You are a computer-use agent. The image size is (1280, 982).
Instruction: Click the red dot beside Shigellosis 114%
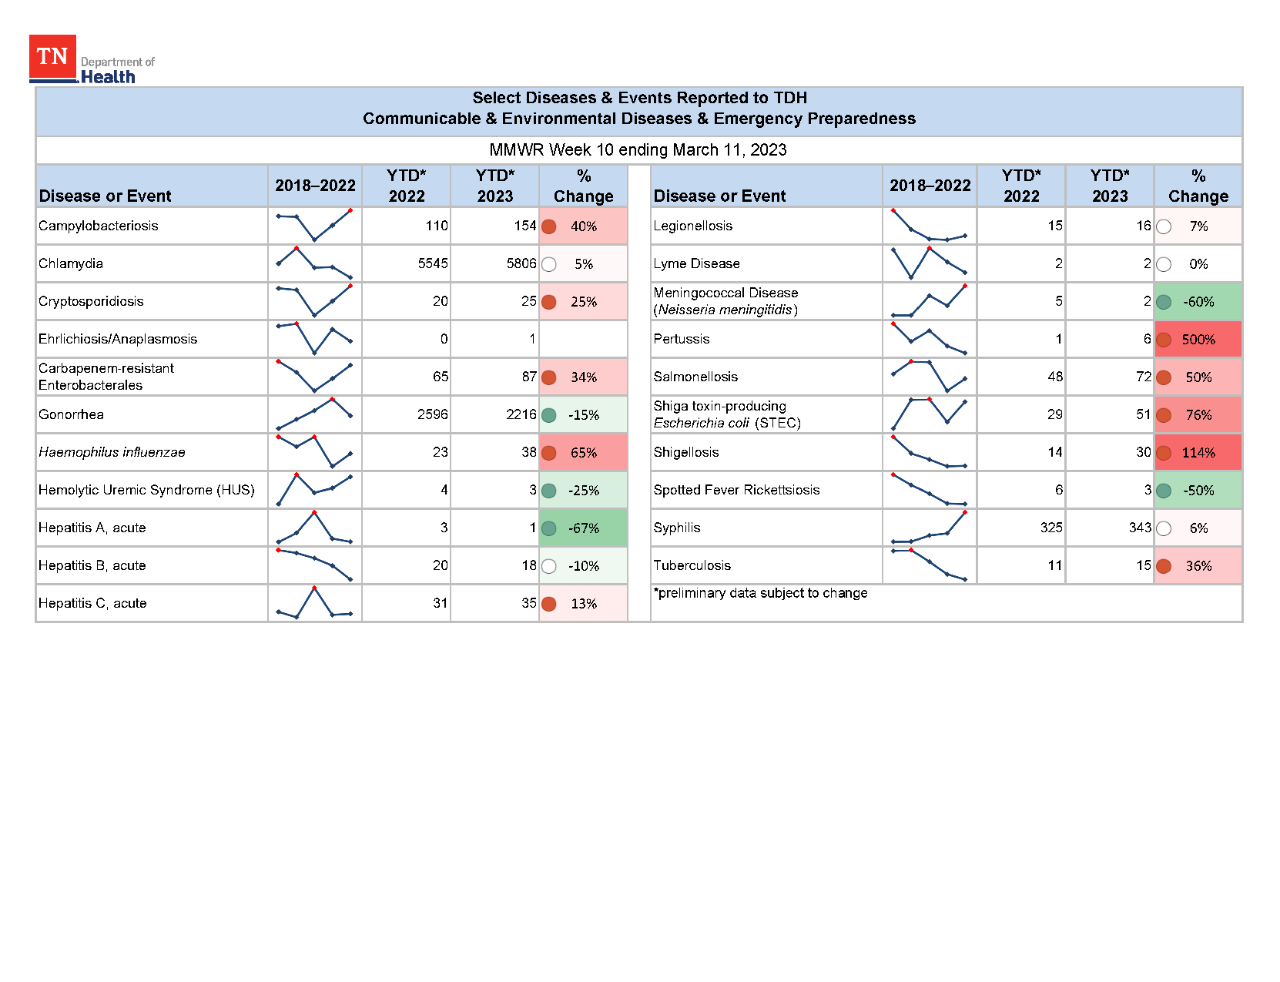(x=1164, y=453)
